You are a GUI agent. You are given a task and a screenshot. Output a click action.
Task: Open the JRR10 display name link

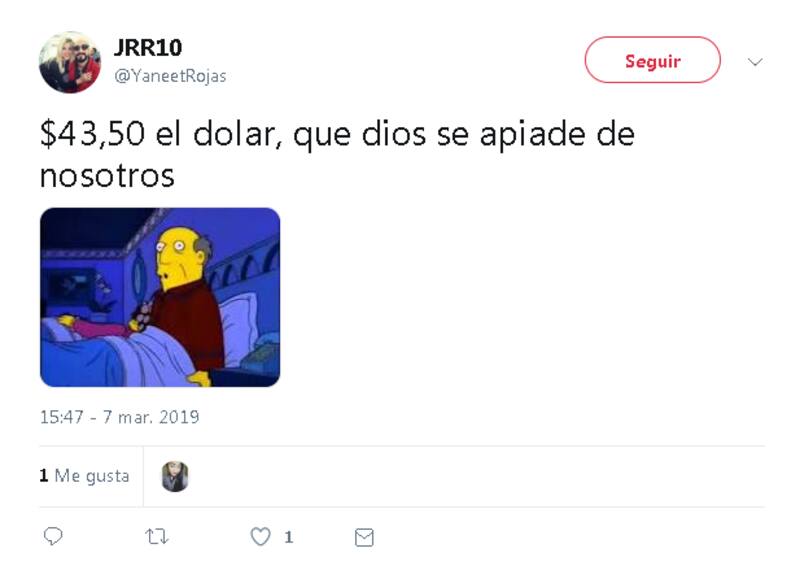pos(148,47)
